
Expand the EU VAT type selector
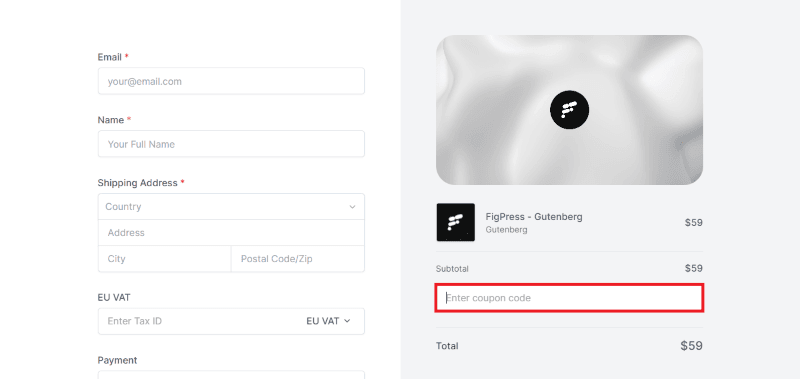tap(328, 321)
